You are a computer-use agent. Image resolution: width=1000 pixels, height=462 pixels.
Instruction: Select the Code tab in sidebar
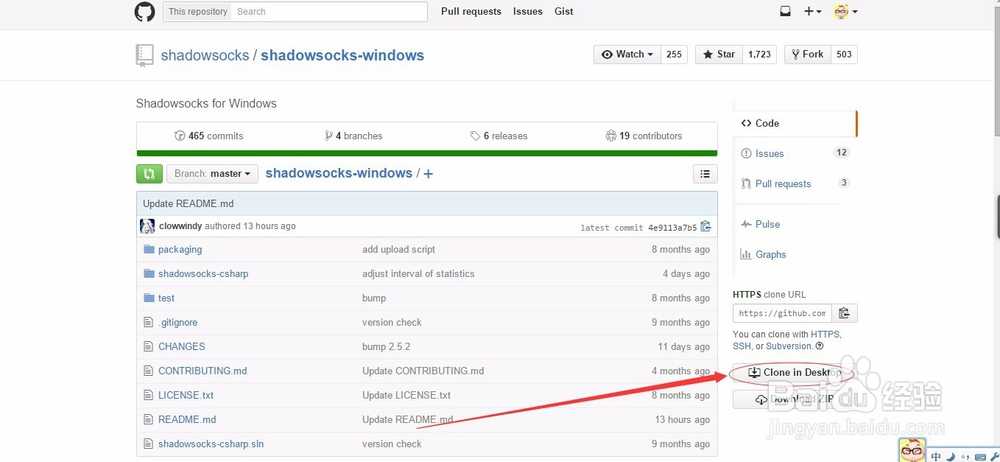[x=795, y=123]
